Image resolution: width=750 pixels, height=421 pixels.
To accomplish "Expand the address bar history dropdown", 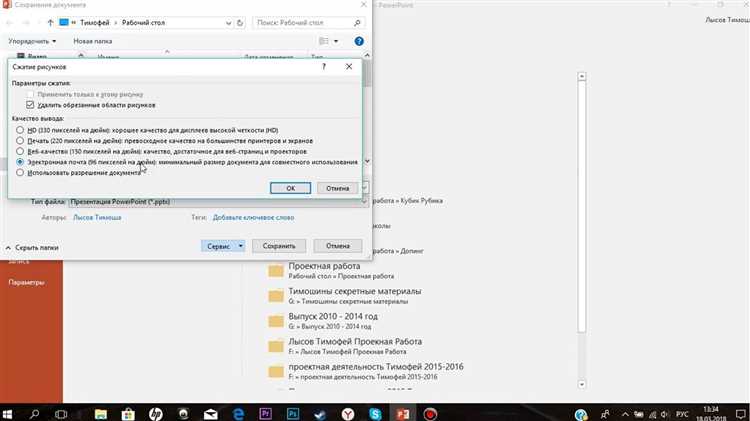I will [x=228, y=22].
